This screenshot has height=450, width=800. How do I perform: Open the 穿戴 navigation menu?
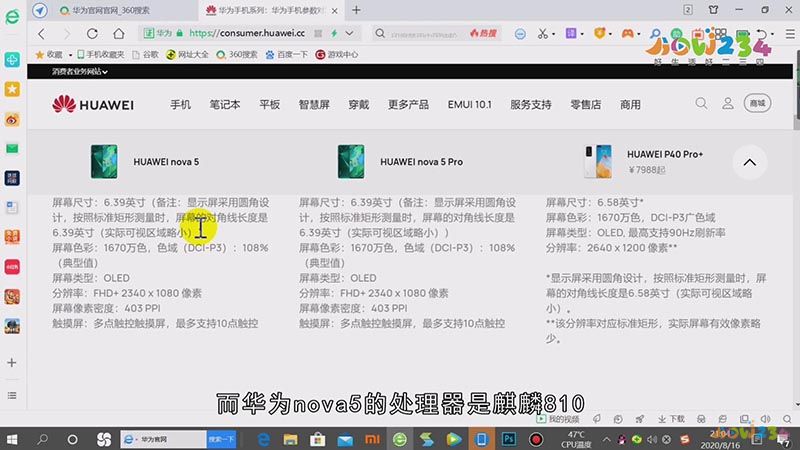click(x=359, y=105)
